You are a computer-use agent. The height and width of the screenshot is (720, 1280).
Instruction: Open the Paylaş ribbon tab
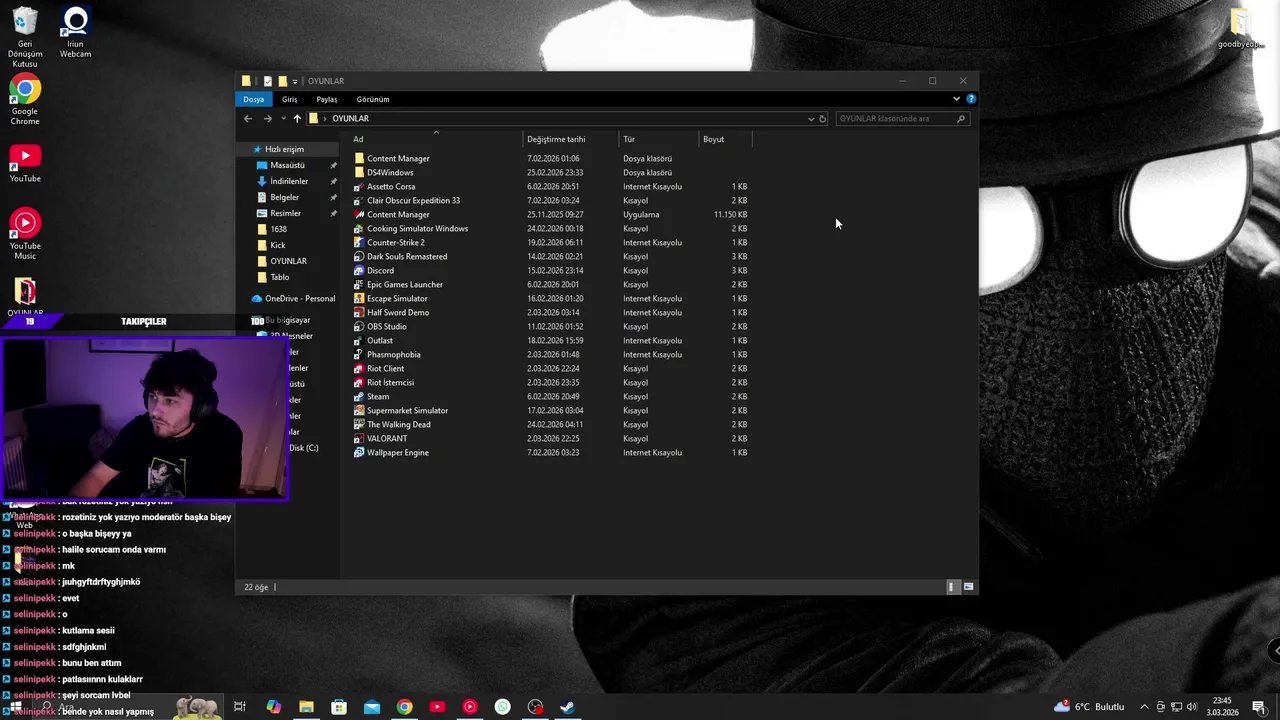click(x=327, y=99)
